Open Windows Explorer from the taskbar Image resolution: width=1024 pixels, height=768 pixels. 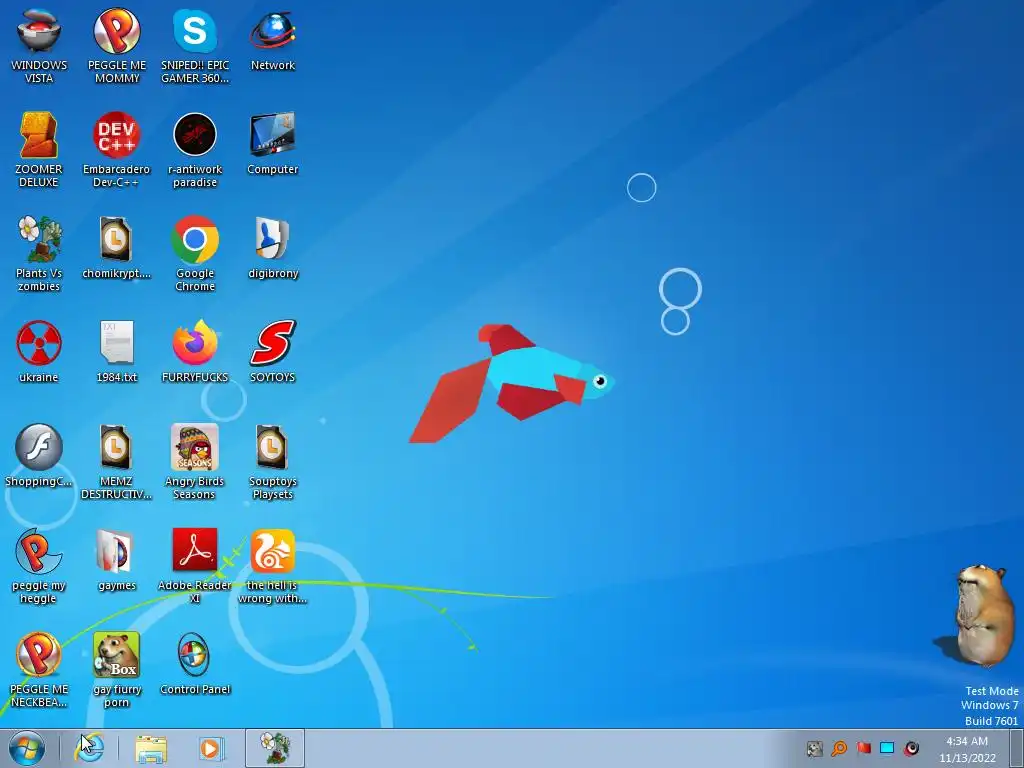pos(151,749)
